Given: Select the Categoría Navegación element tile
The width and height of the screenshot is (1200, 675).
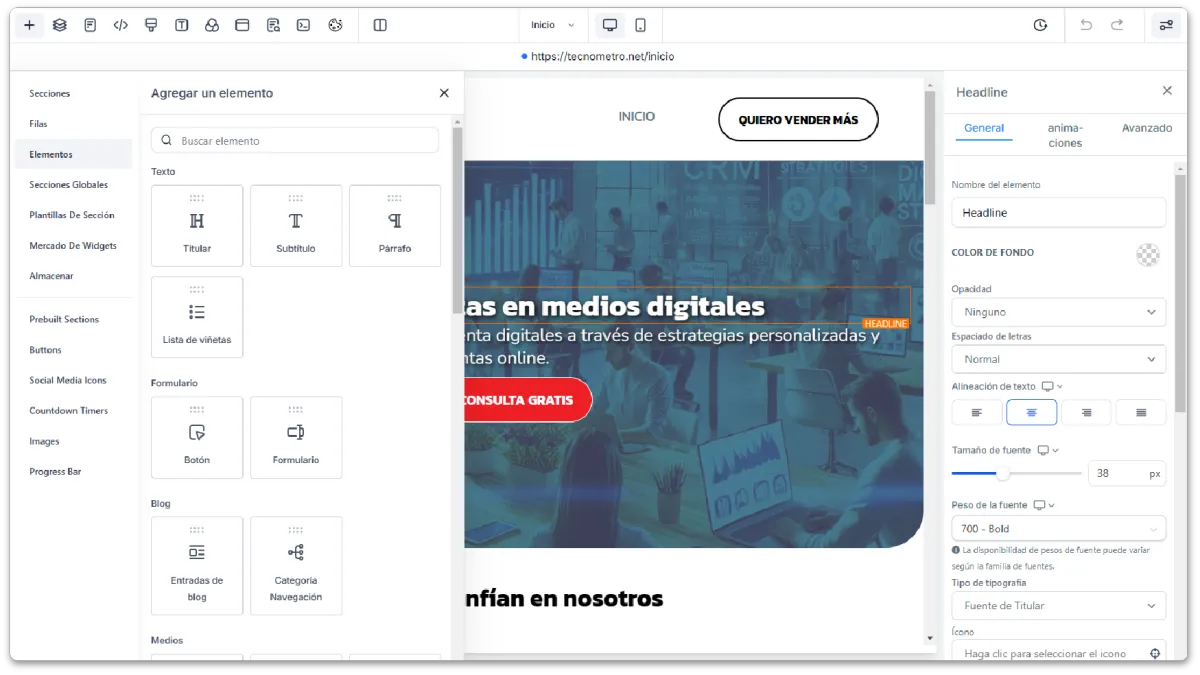Looking at the screenshot, I should (x=296, y=566).
